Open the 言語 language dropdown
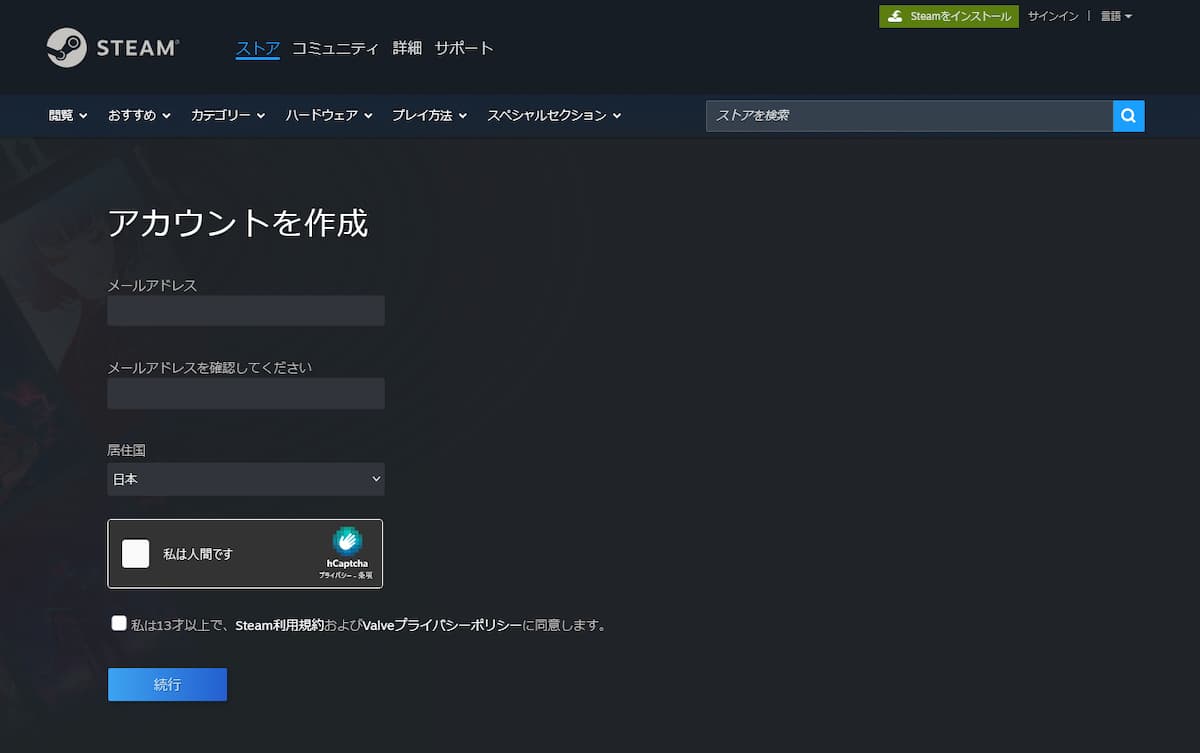Screen dimensions: 1200x753 coord(1116,16)
